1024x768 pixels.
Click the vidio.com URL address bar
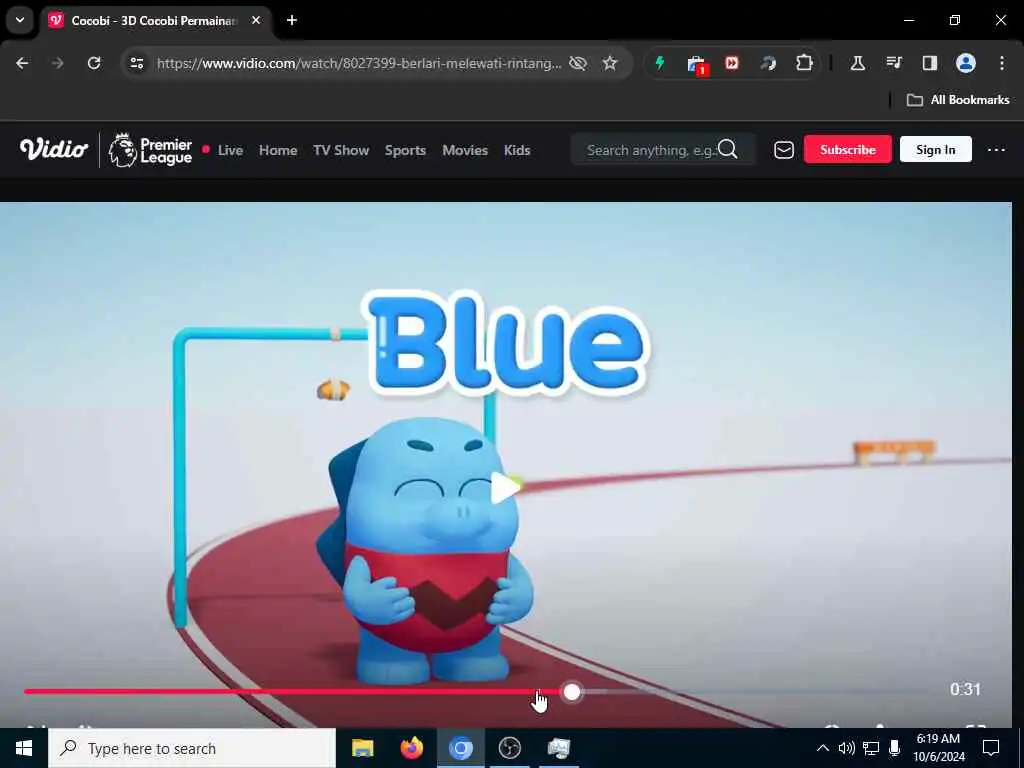pos(359,63)
